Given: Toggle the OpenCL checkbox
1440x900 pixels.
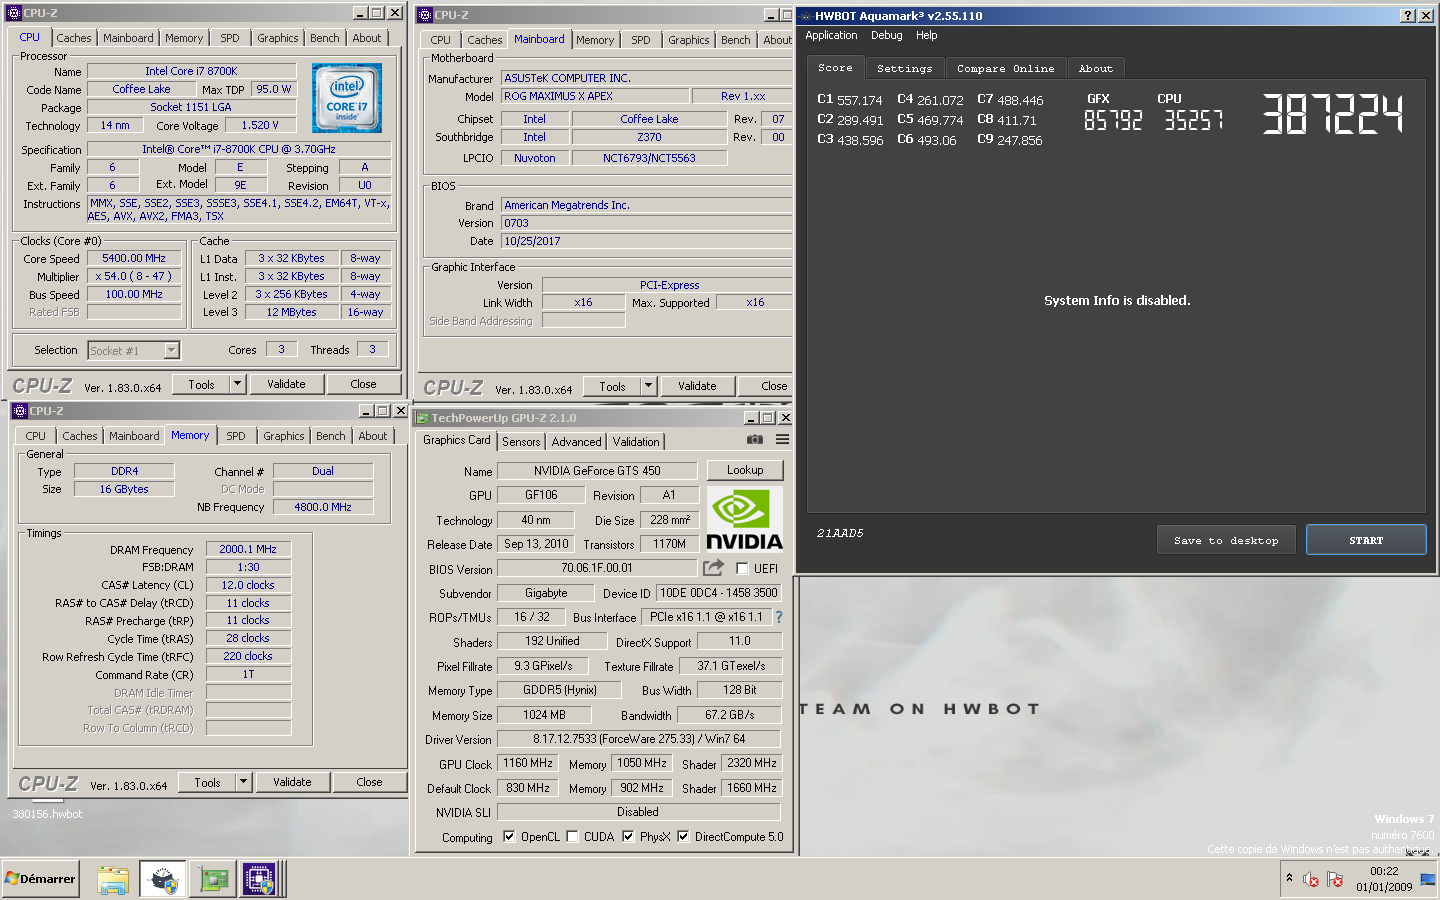Looking at the screenshot, I should (509, 836).
